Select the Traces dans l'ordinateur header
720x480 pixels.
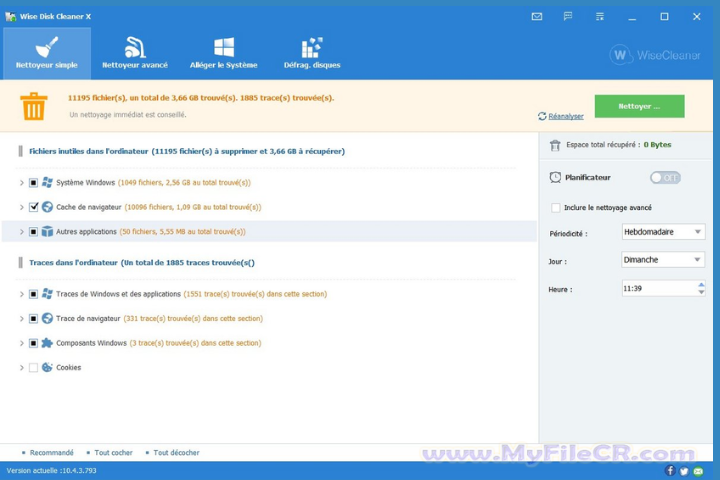142,263
